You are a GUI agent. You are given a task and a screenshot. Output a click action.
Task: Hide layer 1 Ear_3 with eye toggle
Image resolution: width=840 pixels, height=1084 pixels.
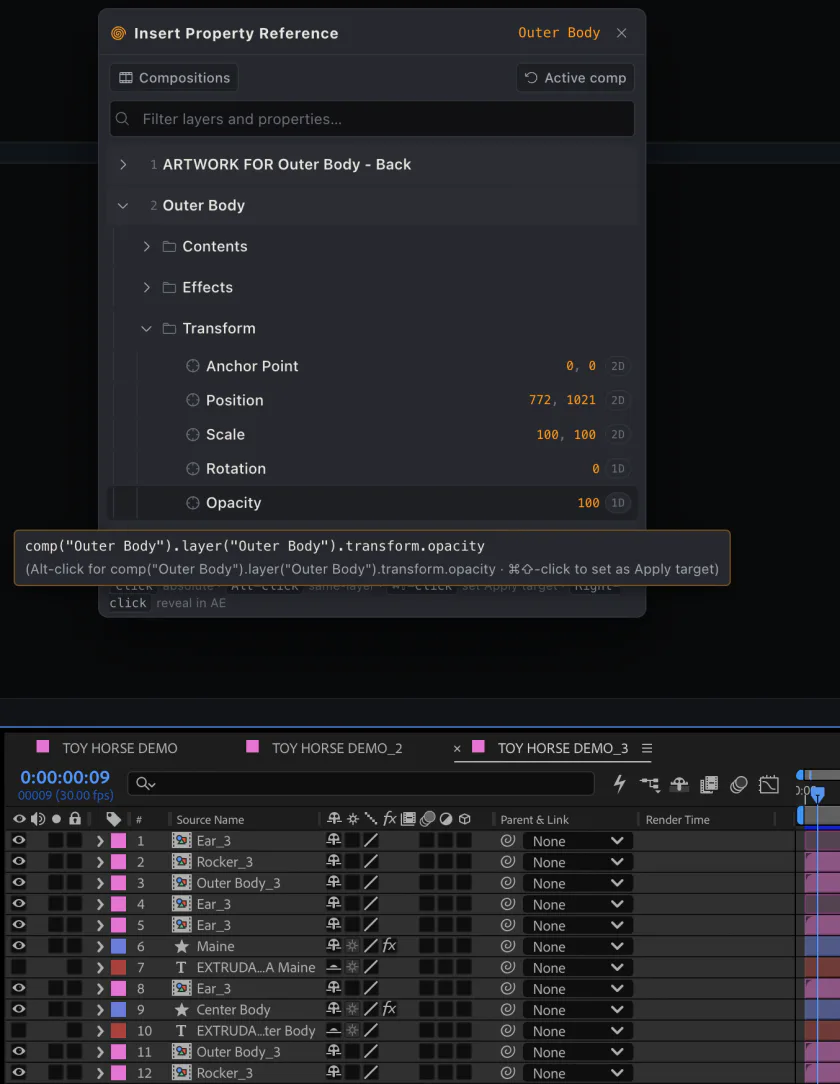pos(19,841)
